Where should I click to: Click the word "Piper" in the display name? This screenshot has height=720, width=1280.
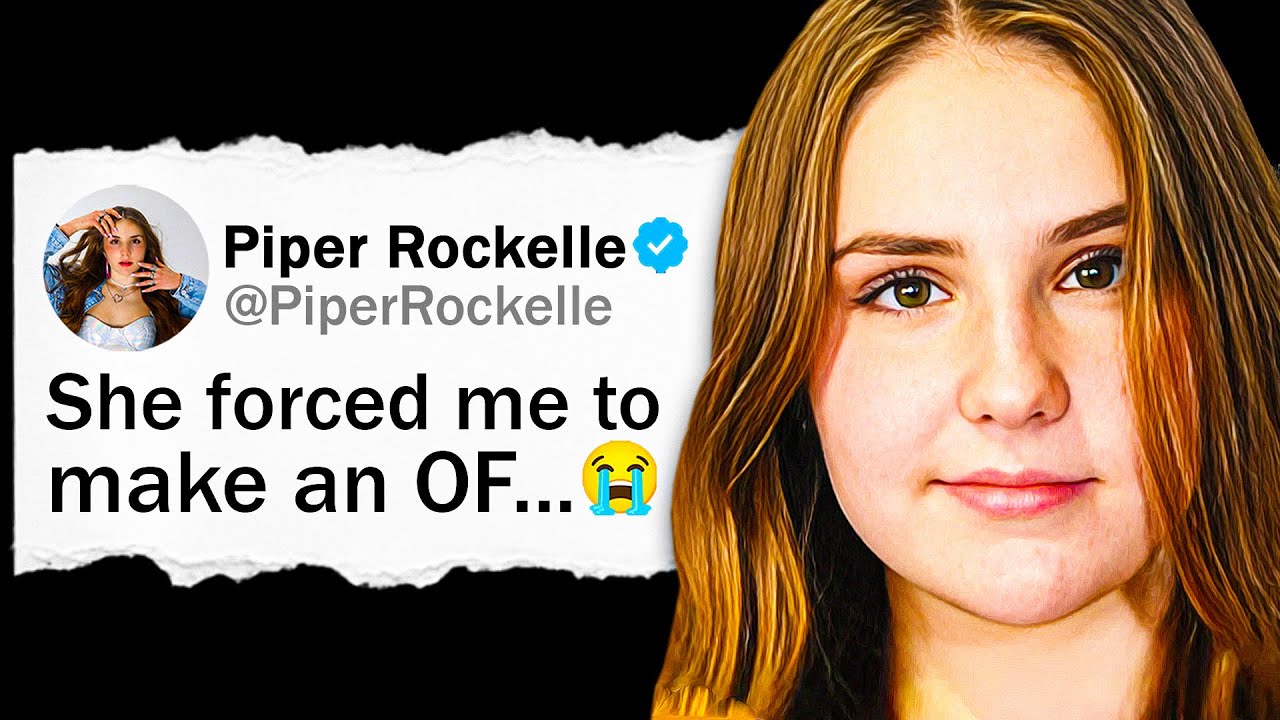point(299,249)
